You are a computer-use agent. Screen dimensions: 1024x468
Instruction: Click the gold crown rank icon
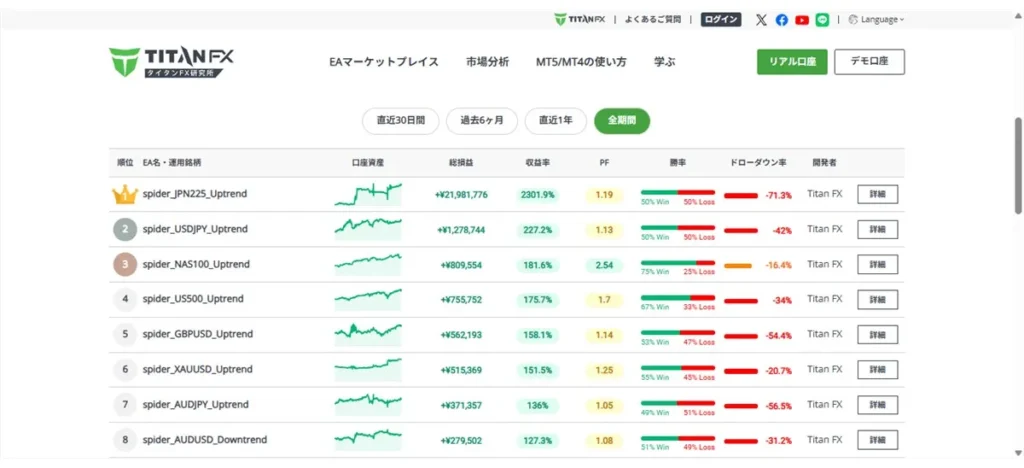pos(124,194)
